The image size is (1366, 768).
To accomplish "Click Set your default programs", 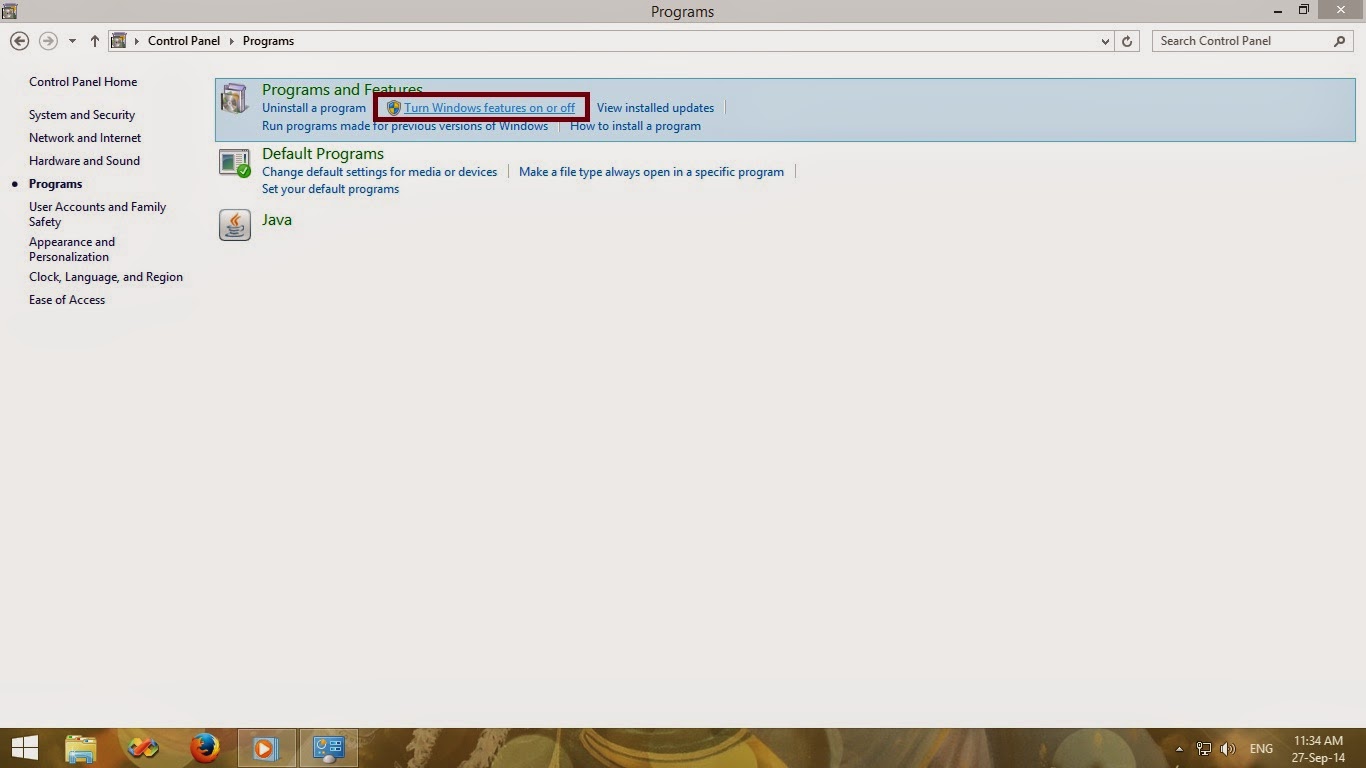I will (x=330, y=189).
